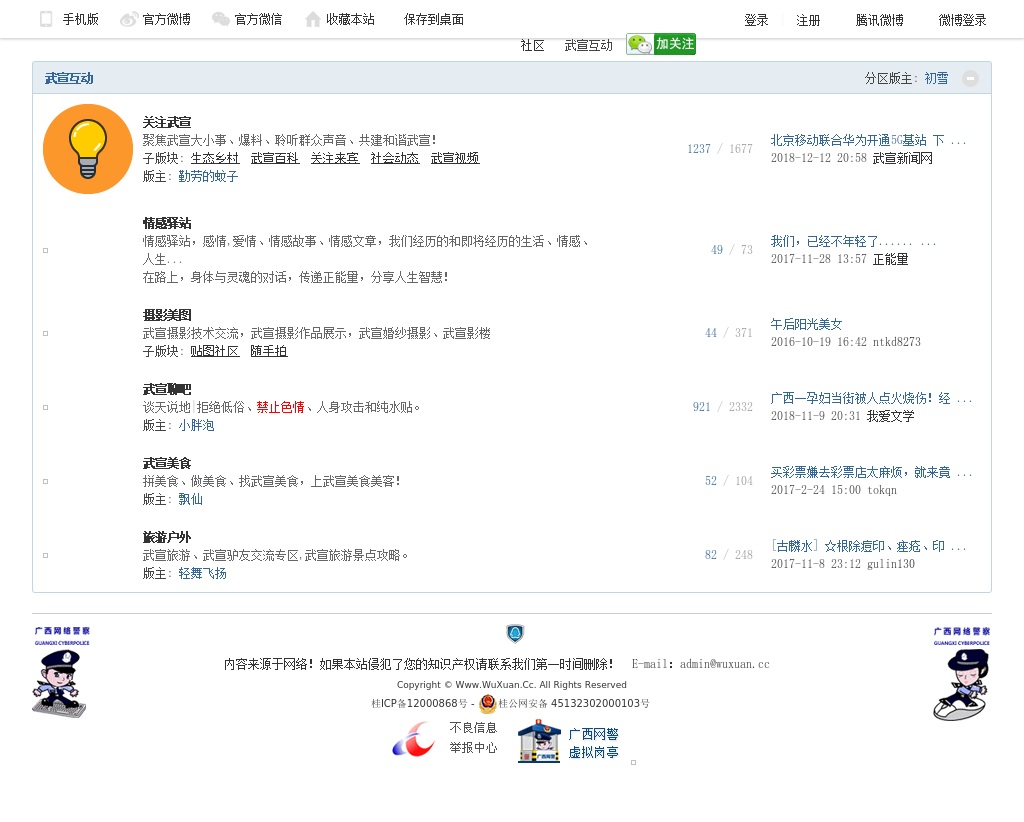Open the official Weibo icon
Image resolution: width=1024 pixels, height=822 pixels.
pyautogui.click(x=129, y=19)
